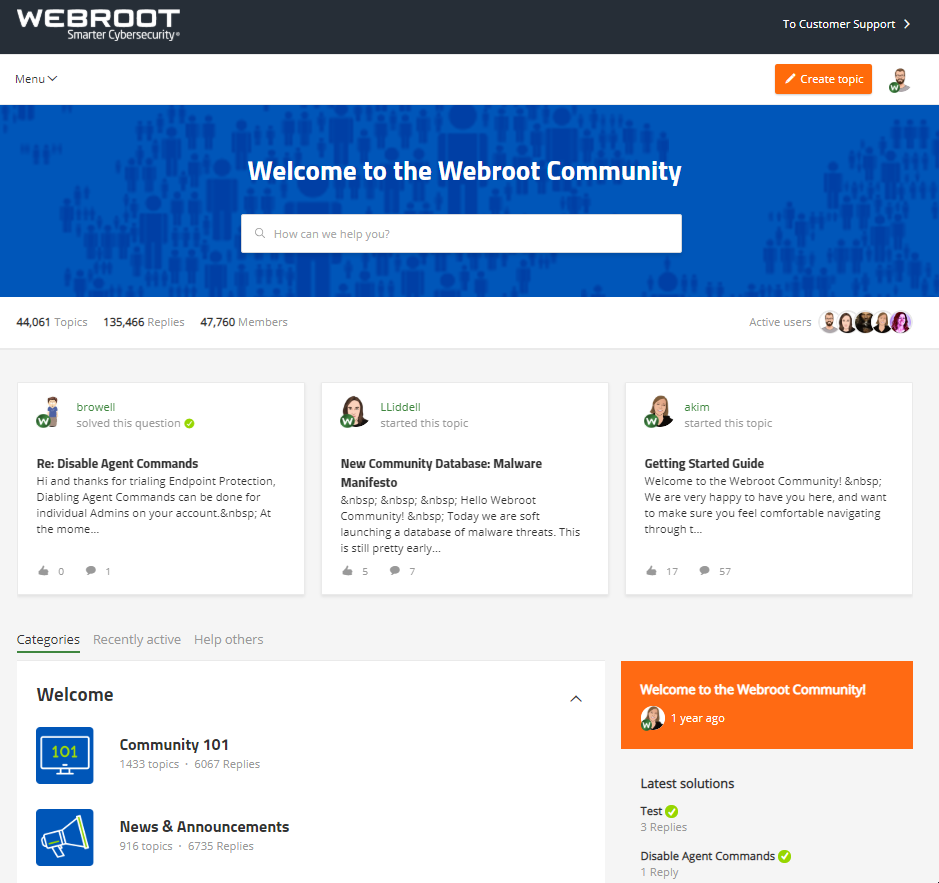939x883 pixels.
Task: Click the comment icon on the Malware Manifesto card
Action: click(395, 570)
